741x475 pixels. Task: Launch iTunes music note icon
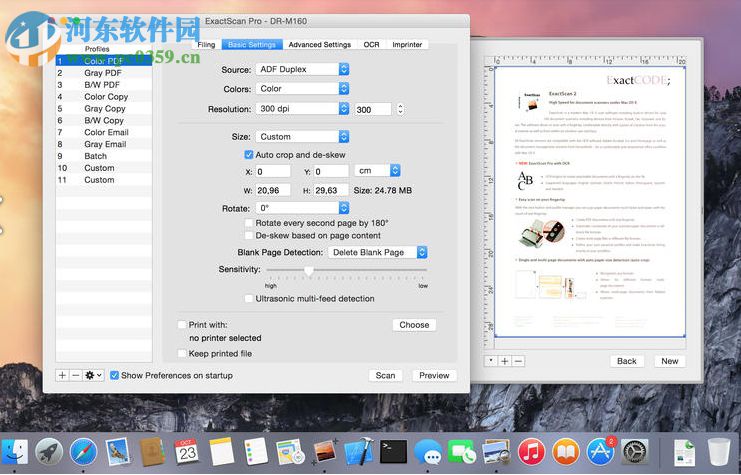[x=532, y=451]
